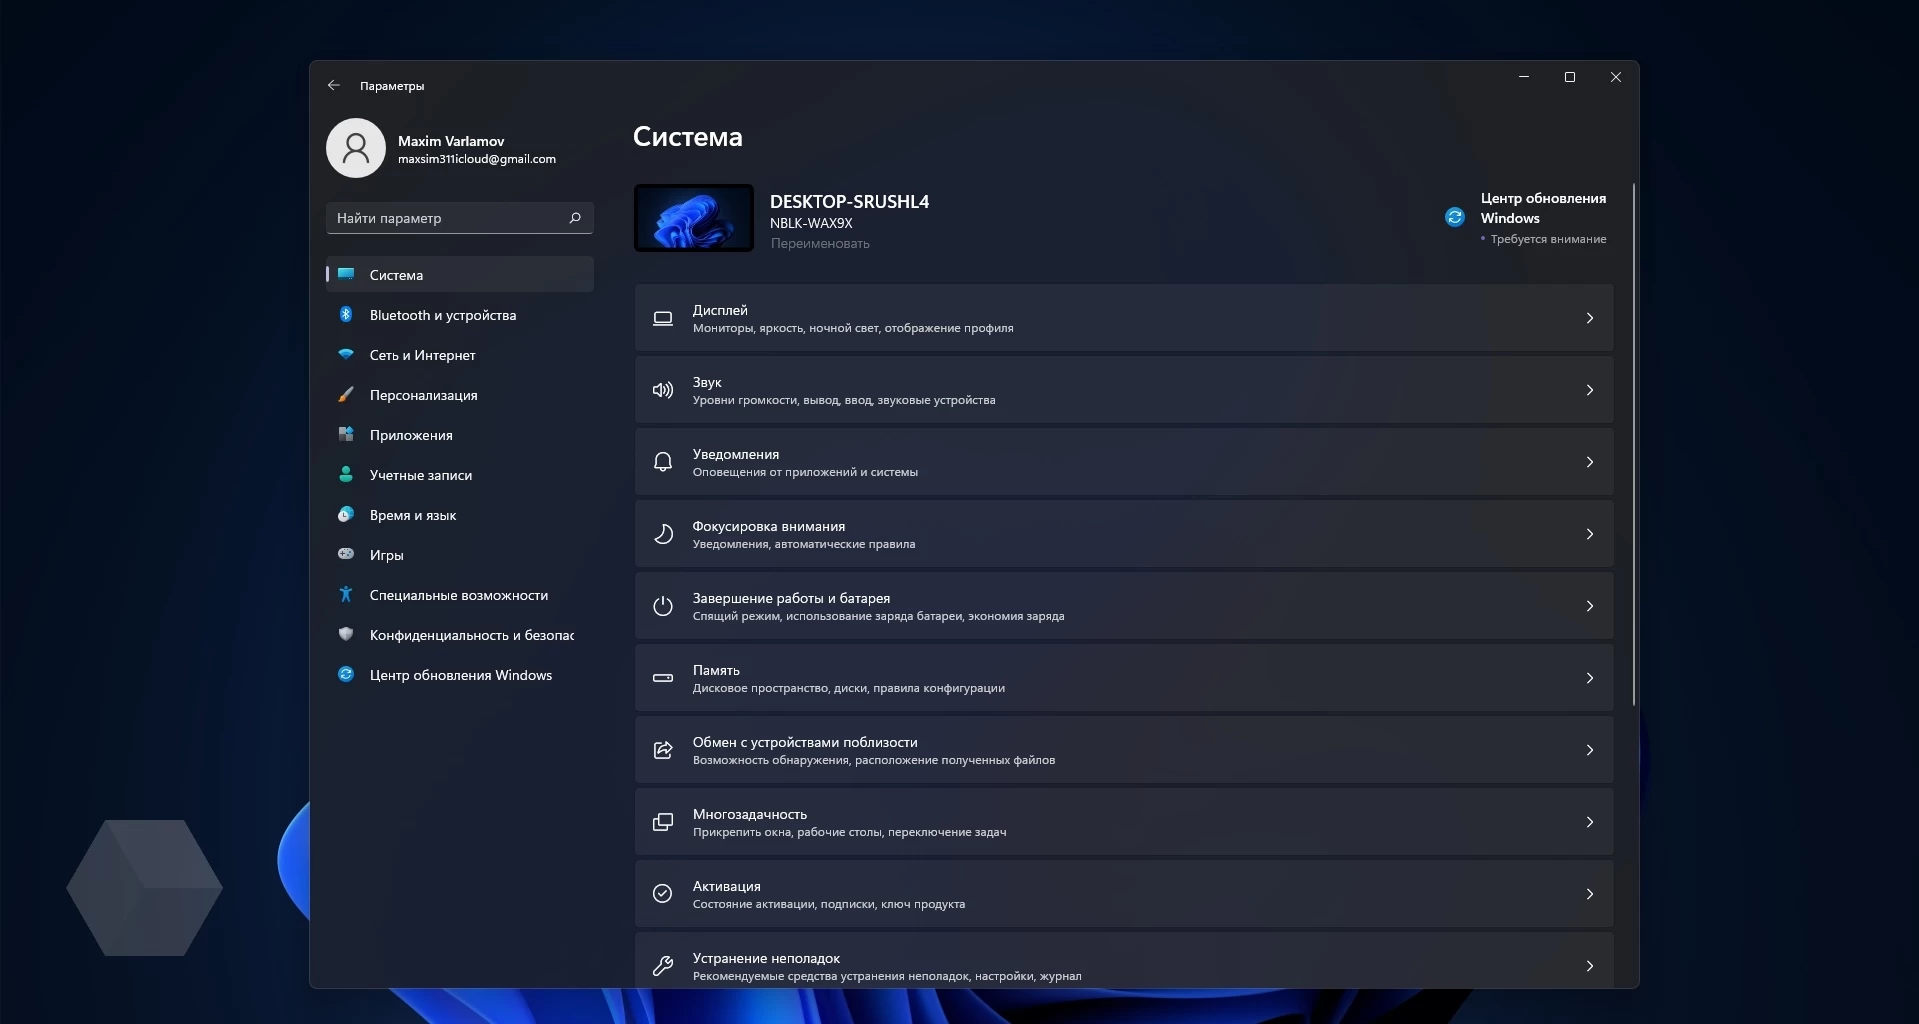The image size is (1919, 1024).
Task: Click the maxsim311icloud@gmail.com email text
Action: coord(477,159)
